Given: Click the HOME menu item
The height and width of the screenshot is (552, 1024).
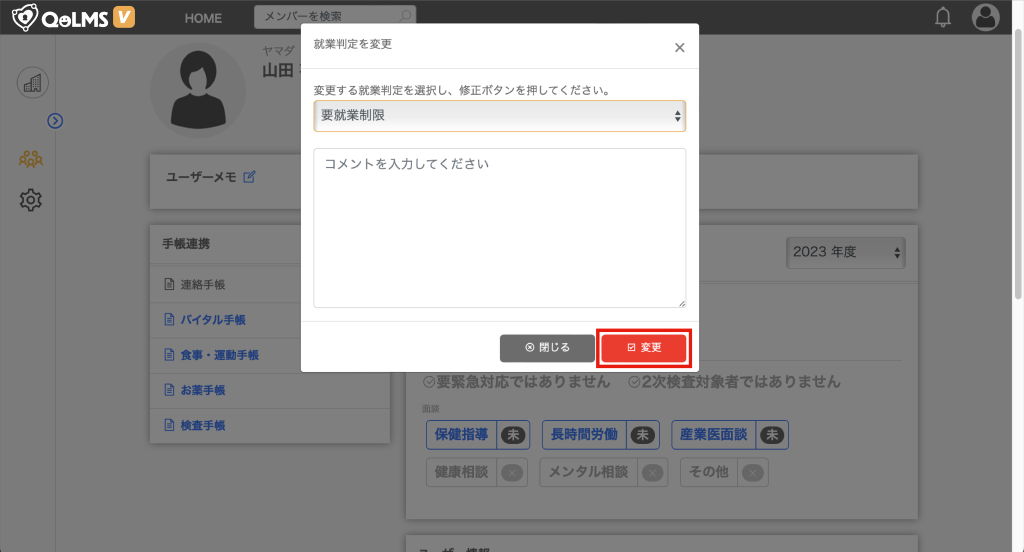Looking at the screenshot, I should [204, 18].
